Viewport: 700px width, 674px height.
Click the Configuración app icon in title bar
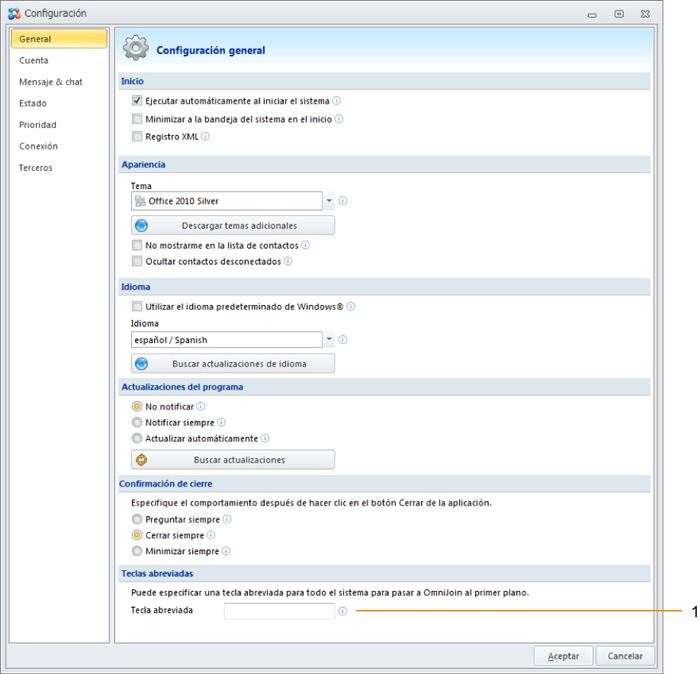(x=14, y=13)
